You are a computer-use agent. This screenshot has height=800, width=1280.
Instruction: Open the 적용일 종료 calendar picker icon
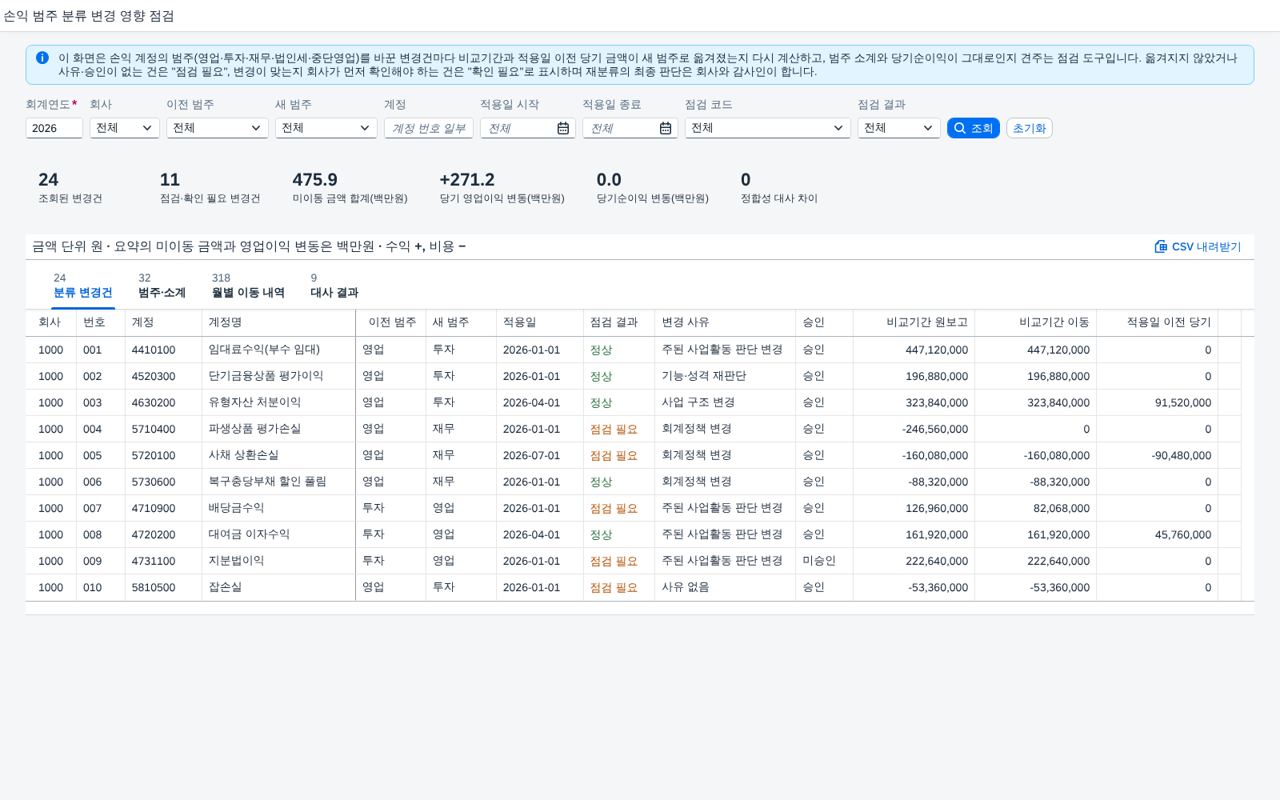pyautogui.click(x=666, y=128)
